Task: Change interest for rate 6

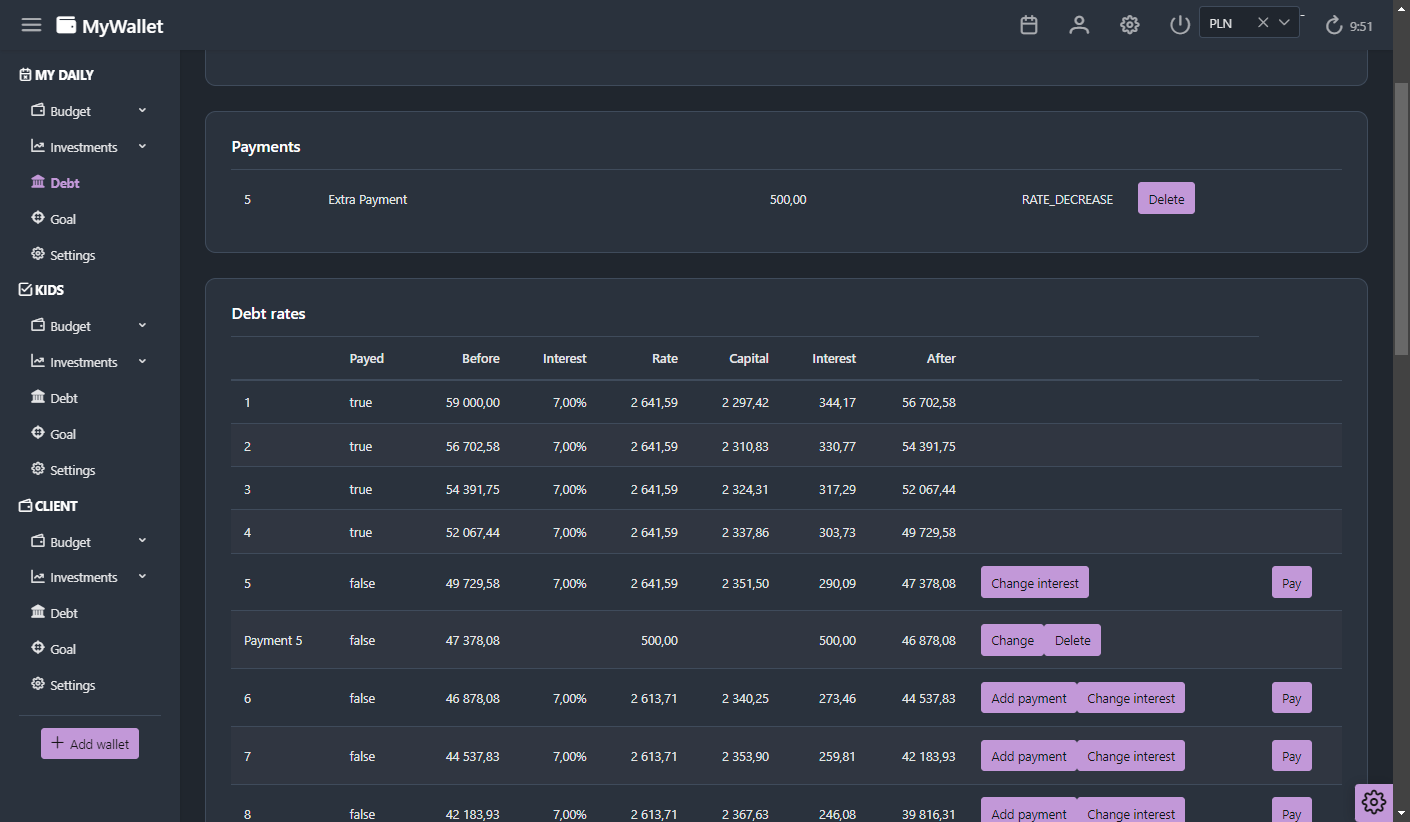Action: pos(1131,698)
